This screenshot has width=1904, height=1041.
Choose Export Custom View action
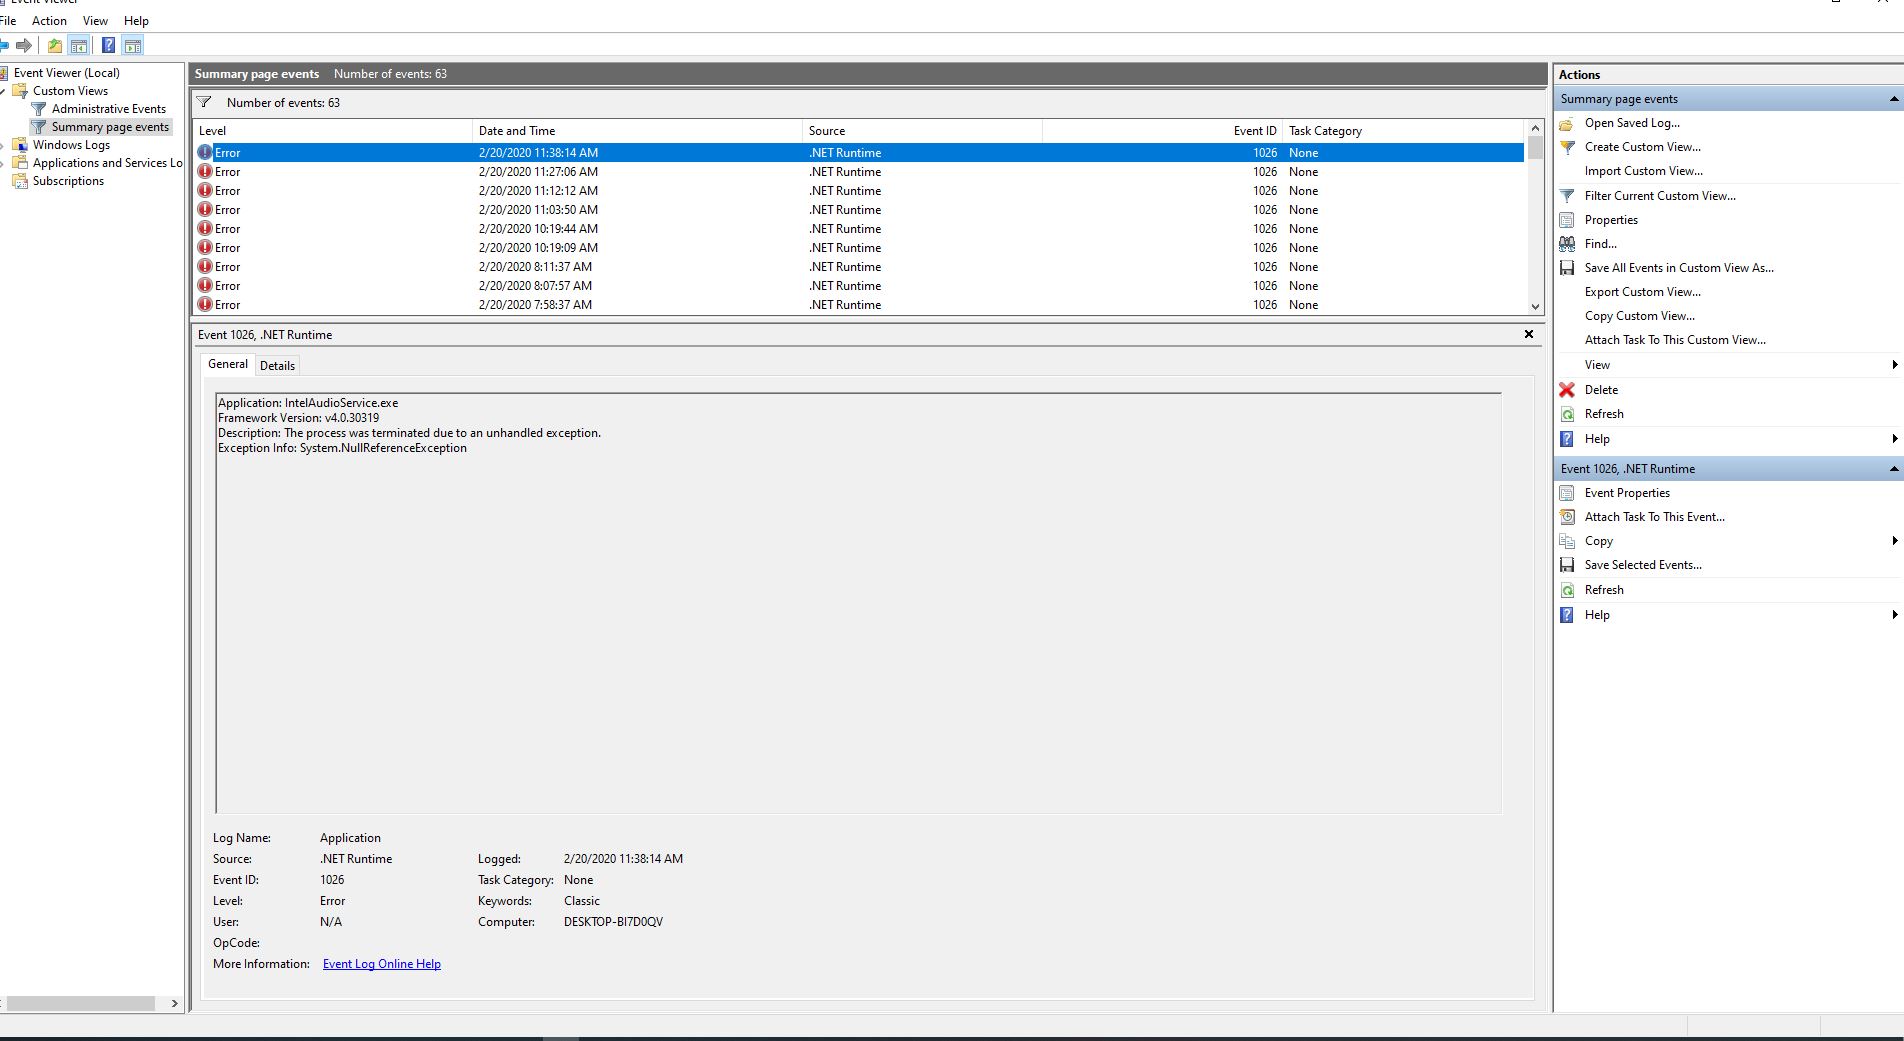pyautogui.click(x=1642, y=292)
